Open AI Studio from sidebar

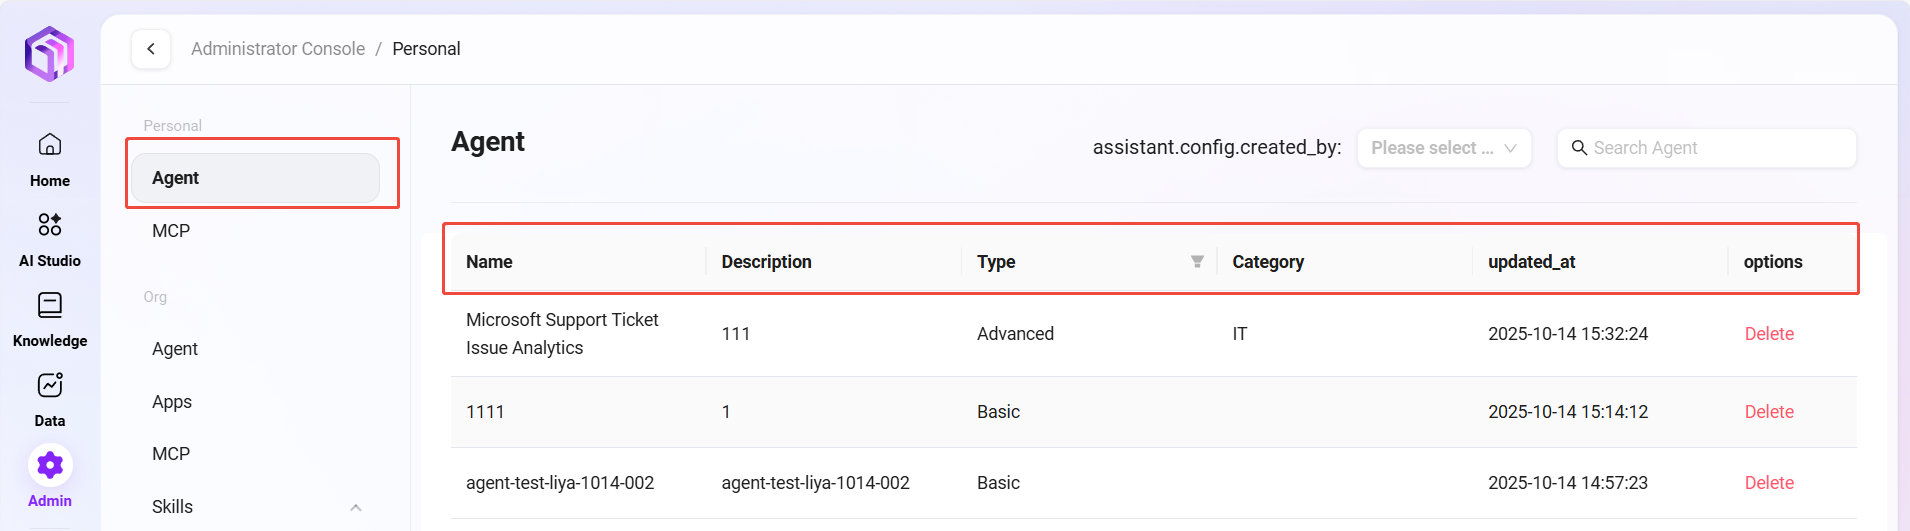point(49,225)
